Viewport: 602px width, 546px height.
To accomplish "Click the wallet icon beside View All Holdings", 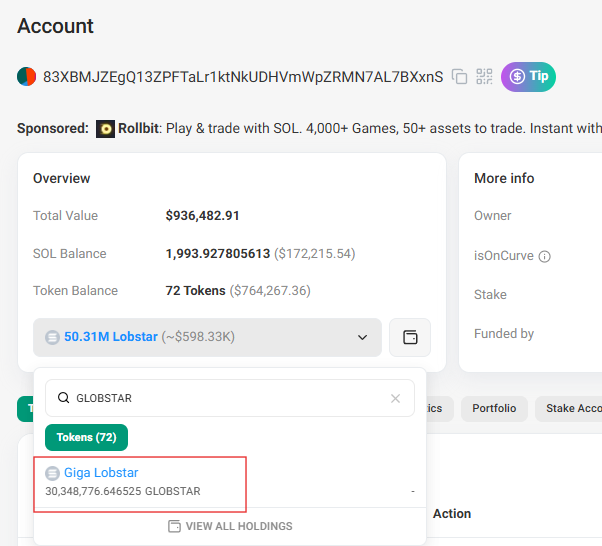I will coord(174,526).
